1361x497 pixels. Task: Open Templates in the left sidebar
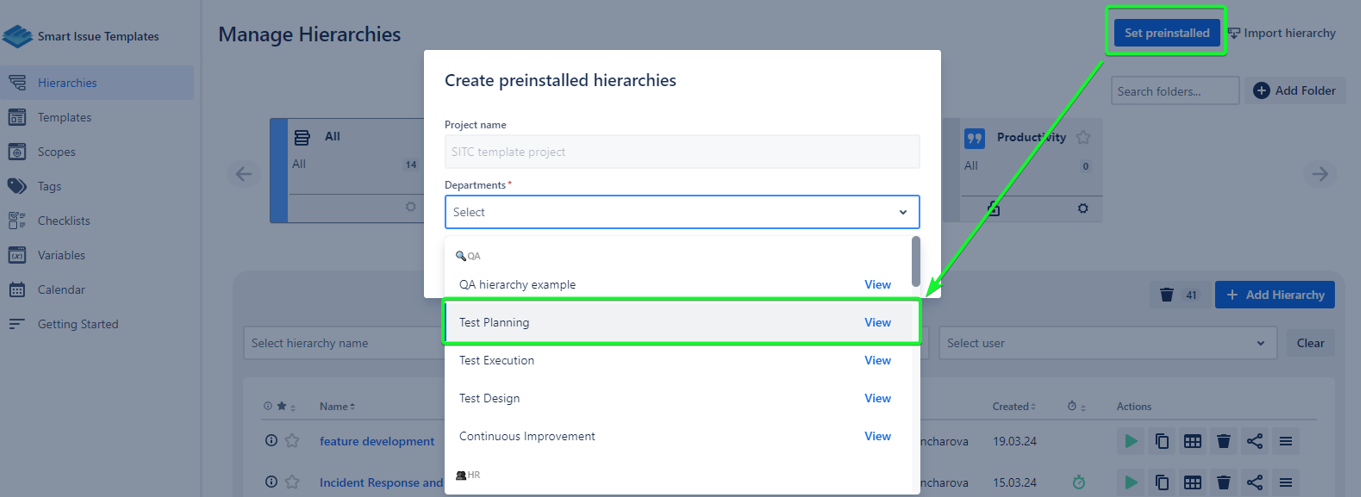64,117
